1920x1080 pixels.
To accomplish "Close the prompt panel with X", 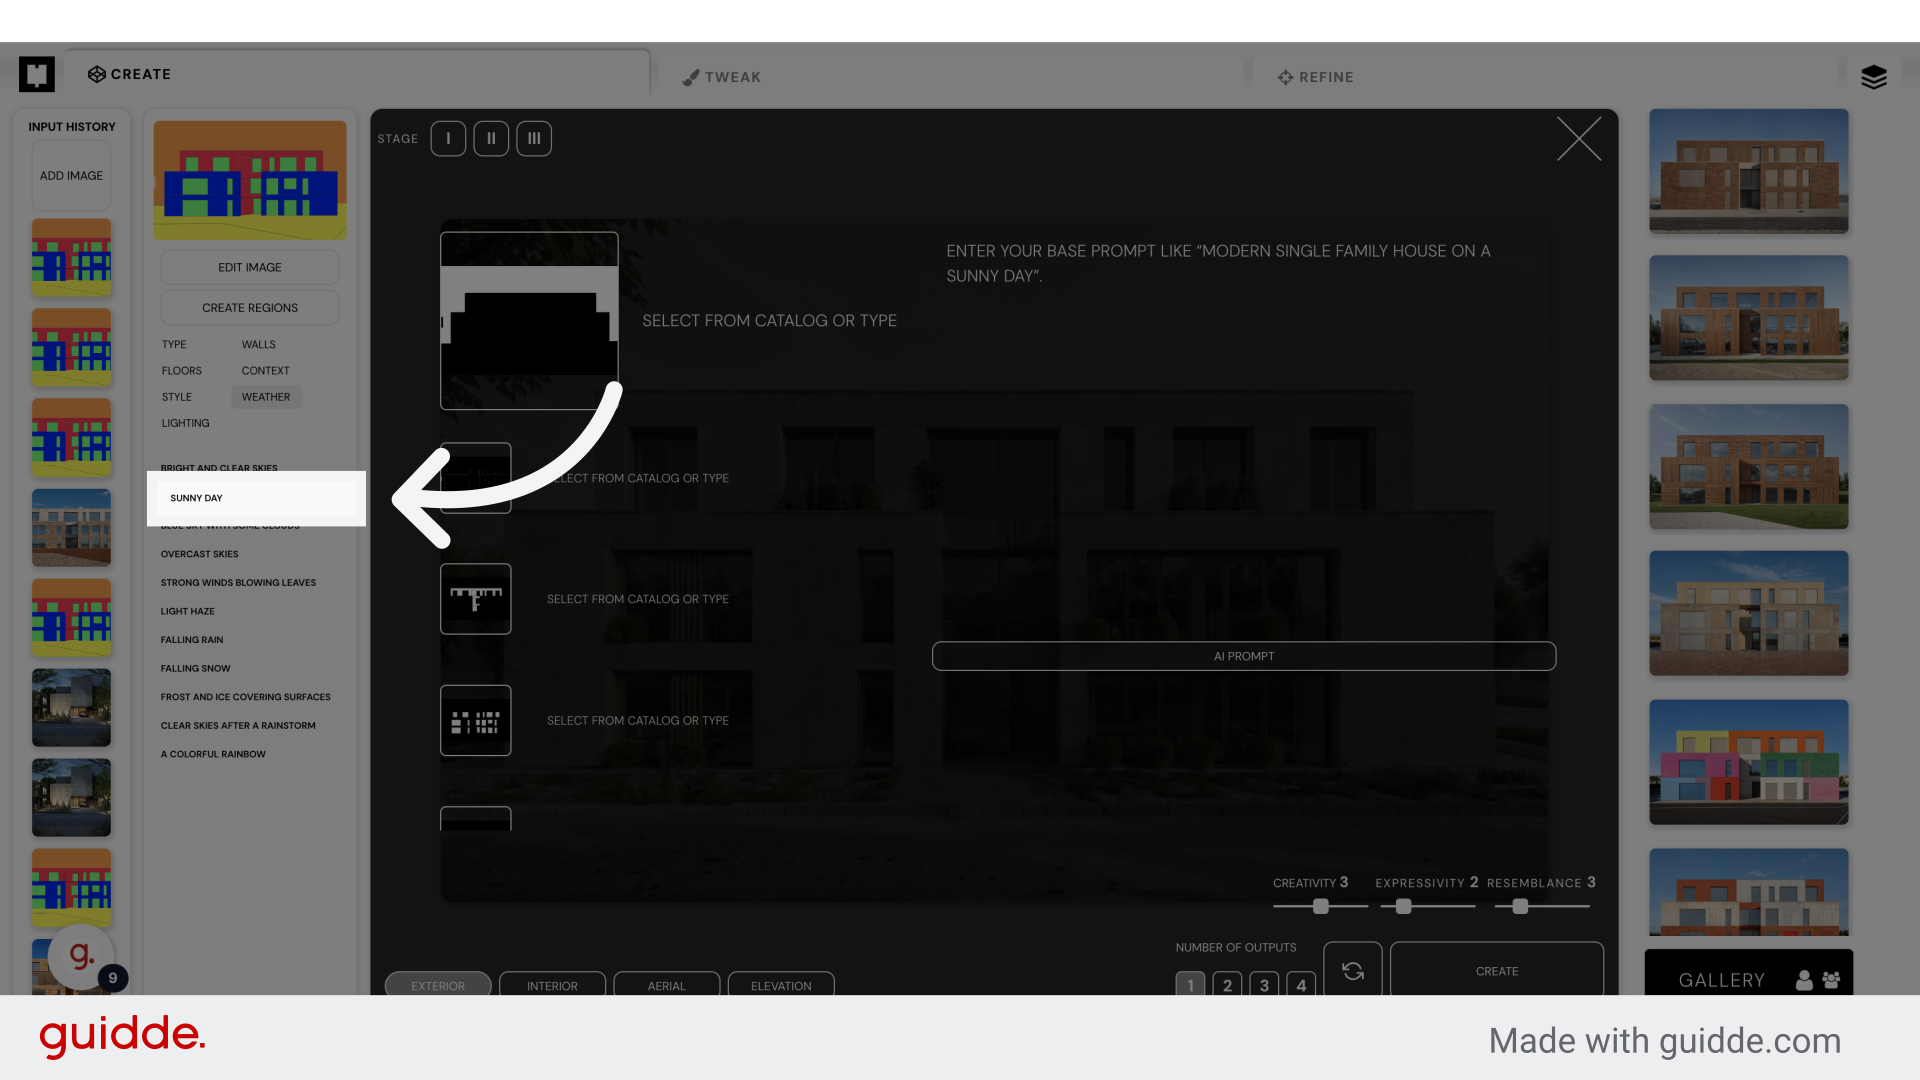I will click(x=1579, y=139).
